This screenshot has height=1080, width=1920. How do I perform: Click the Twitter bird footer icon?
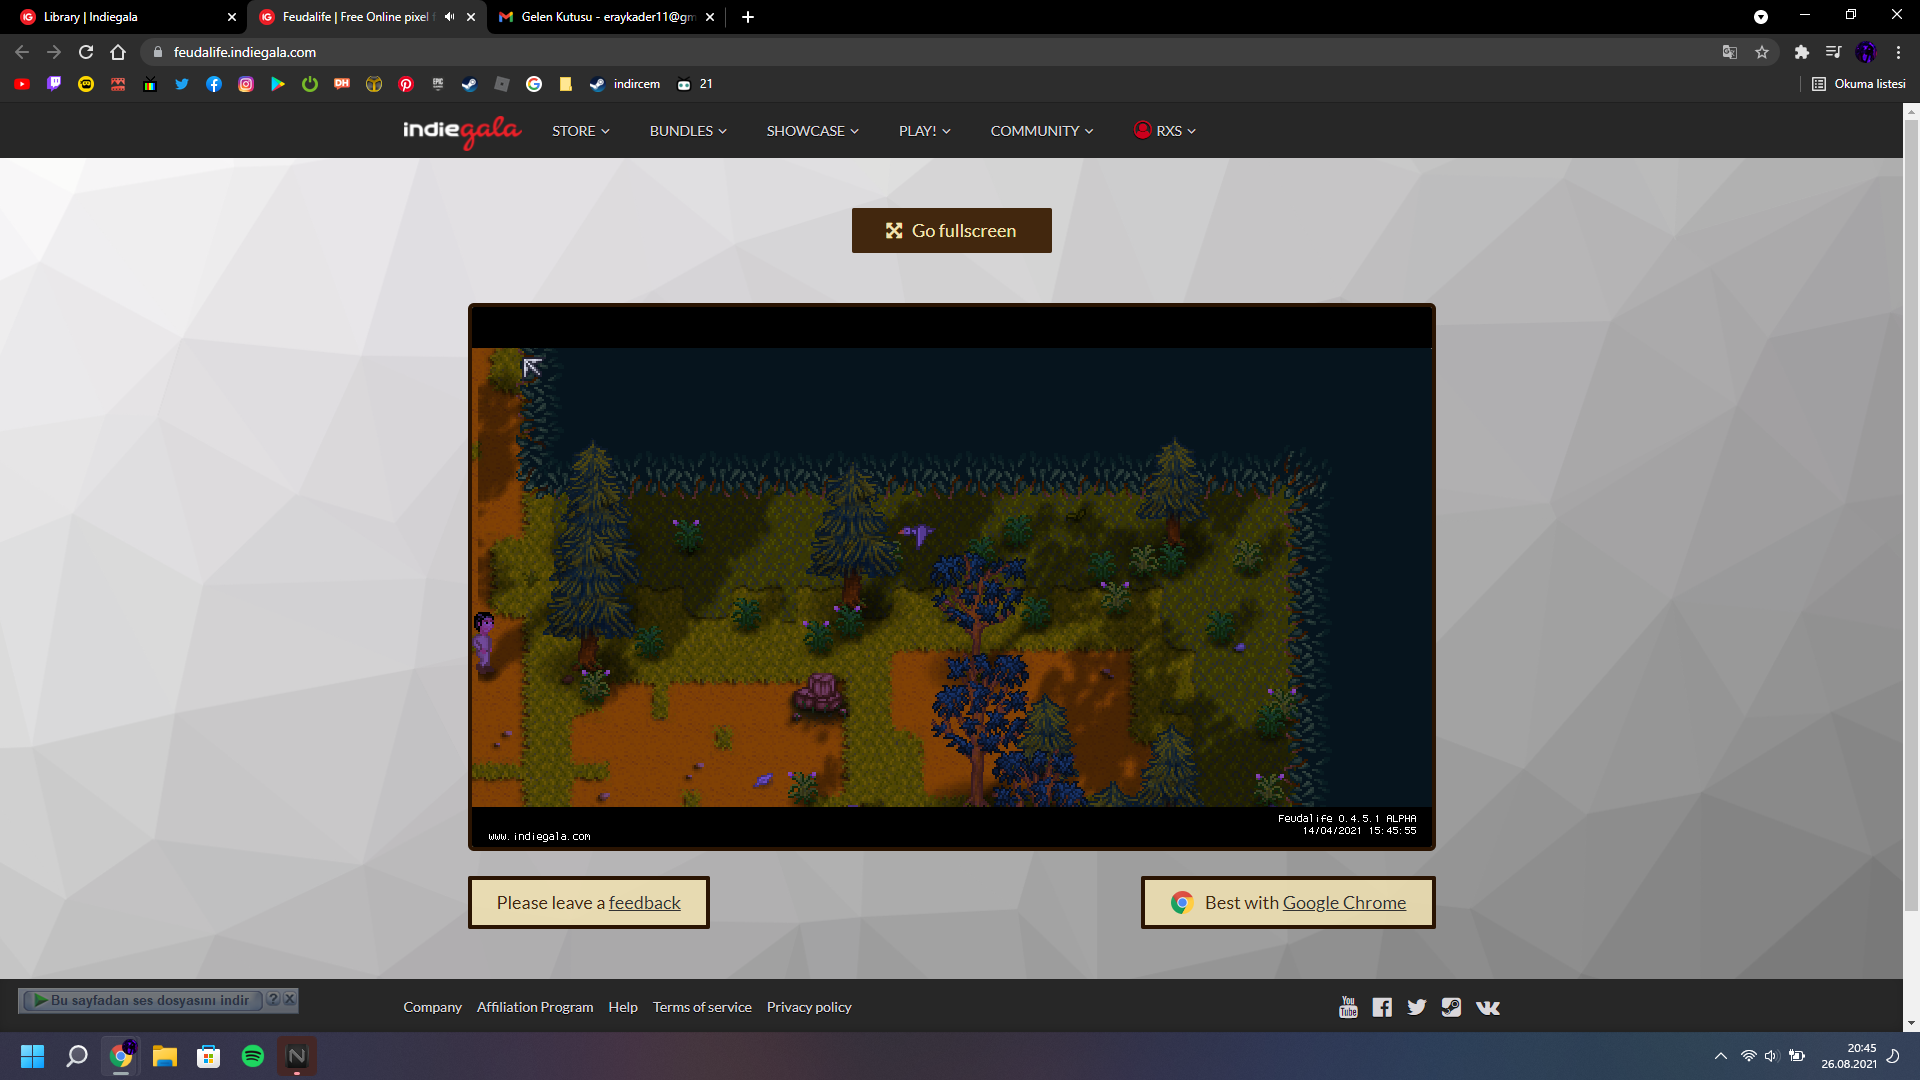coord(1416,1007)
